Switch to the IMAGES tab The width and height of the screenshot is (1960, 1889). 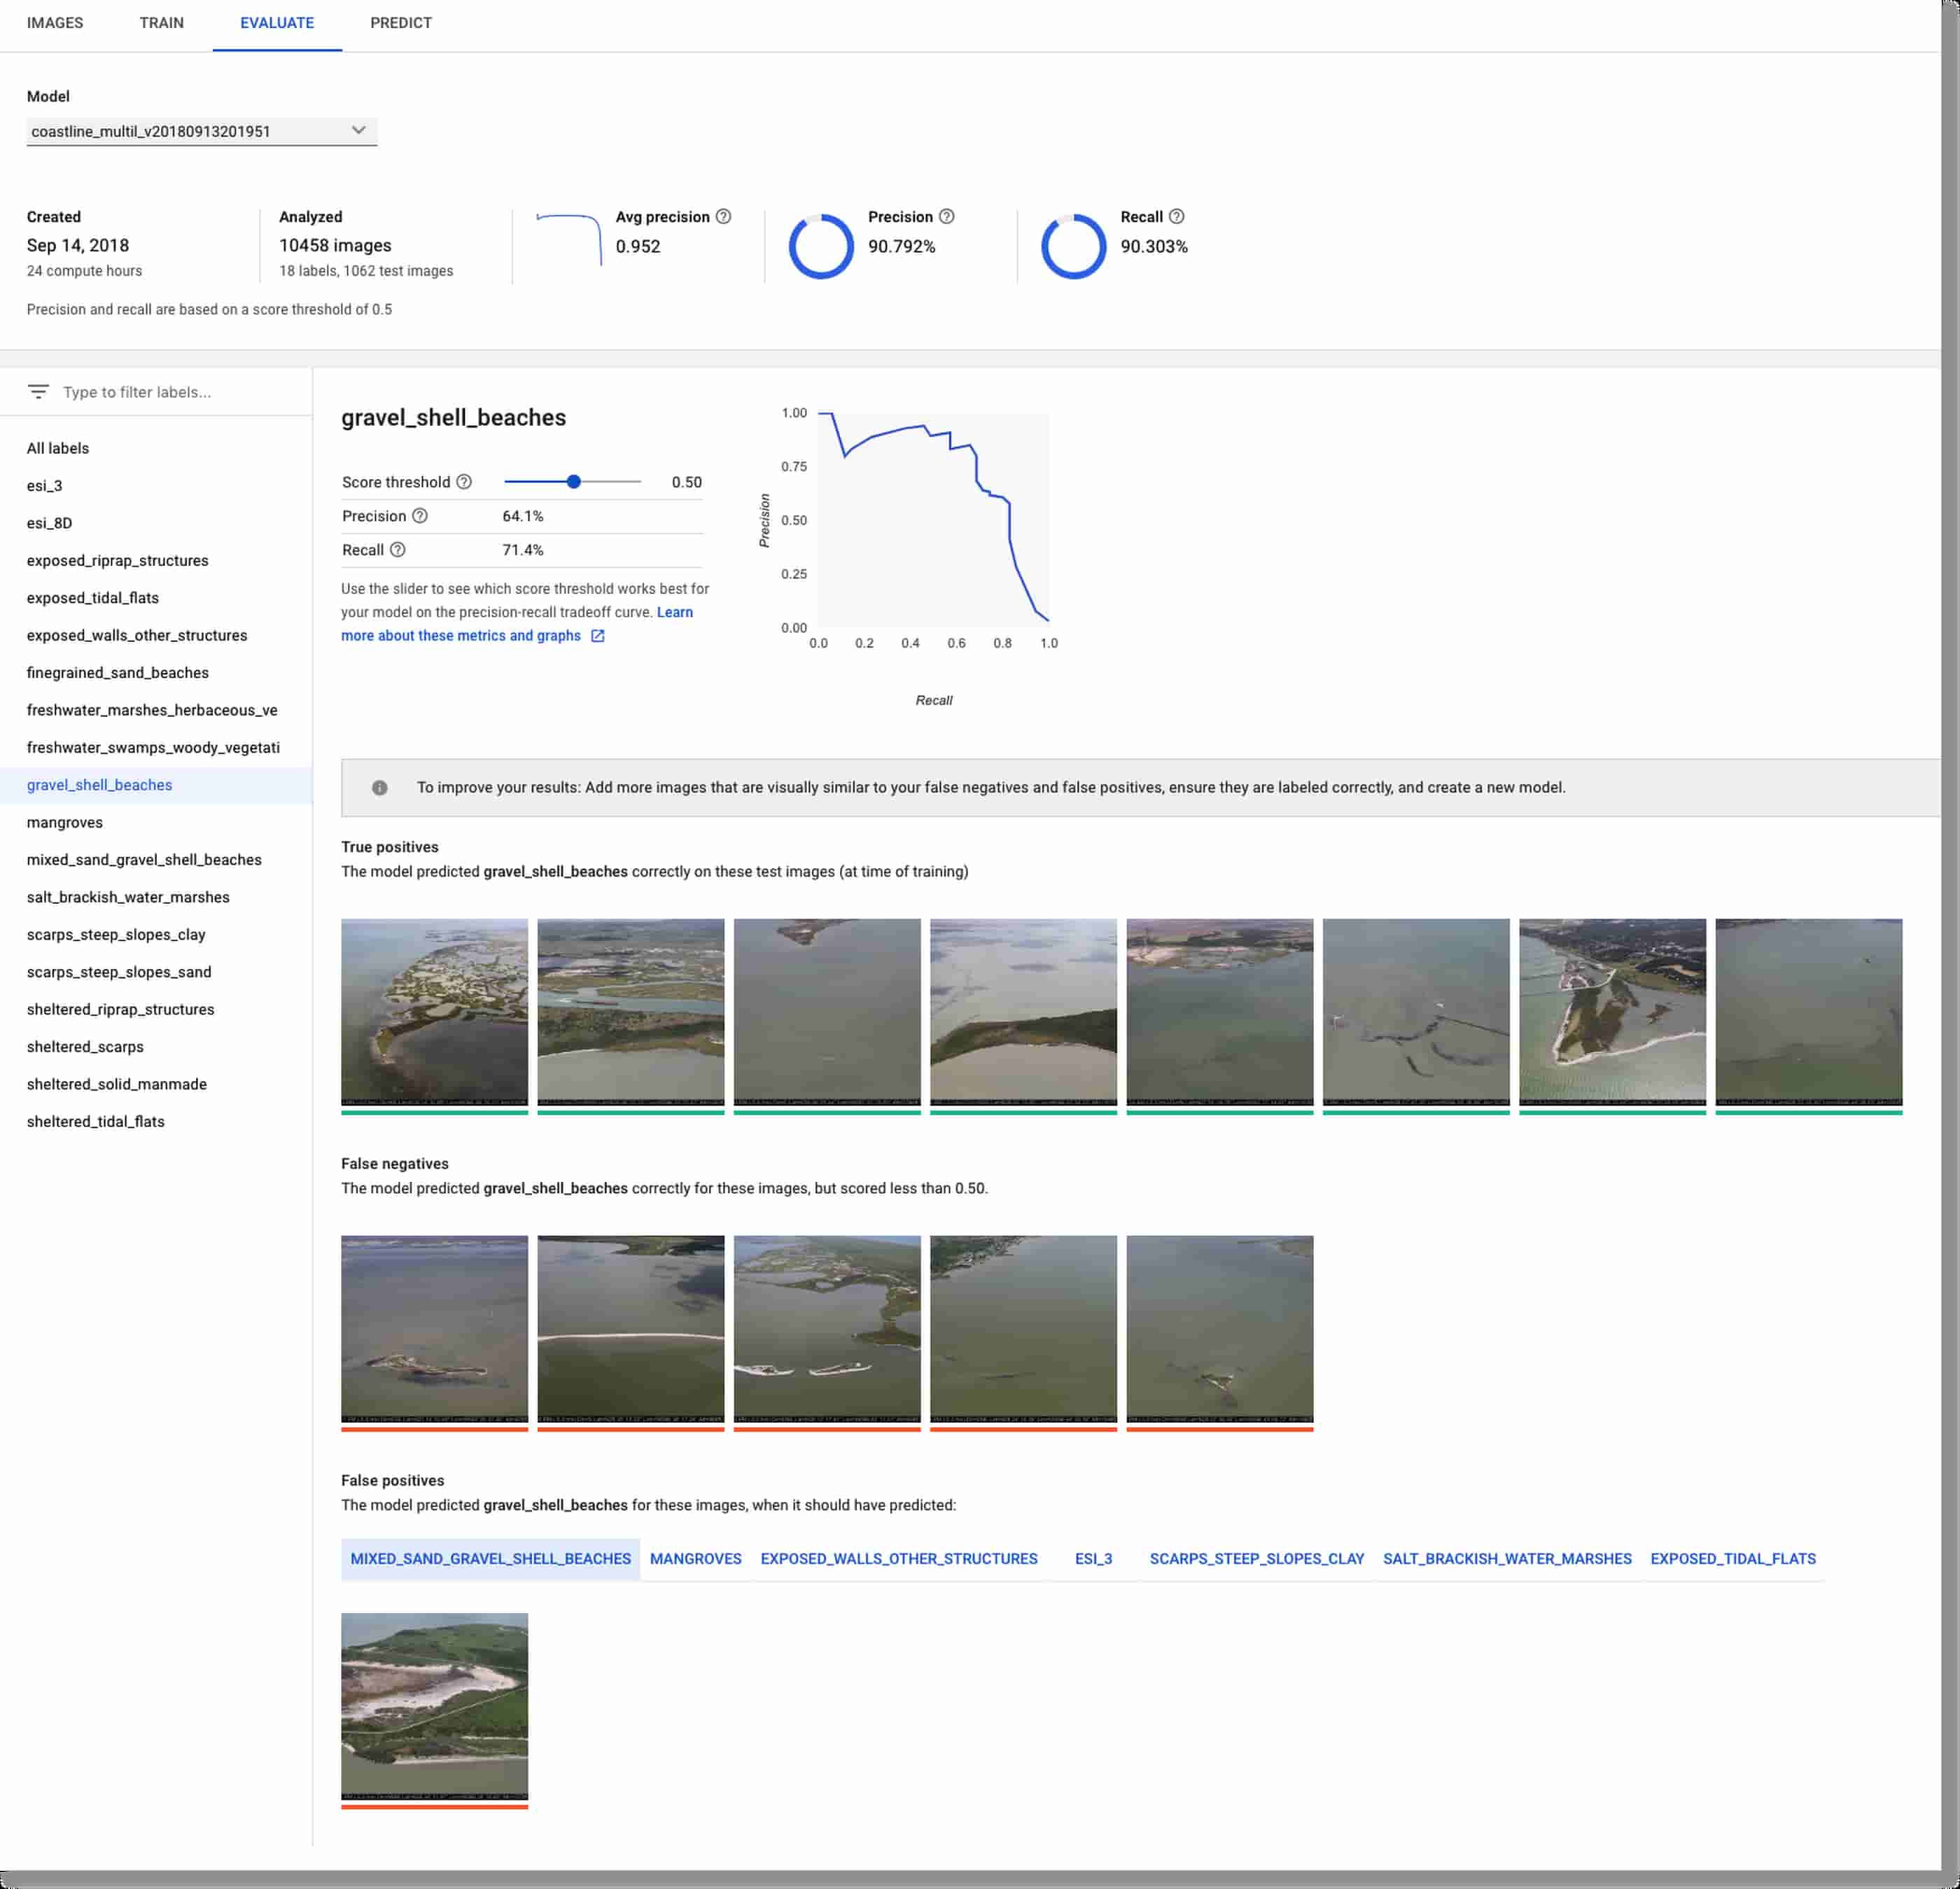(55, 23)
